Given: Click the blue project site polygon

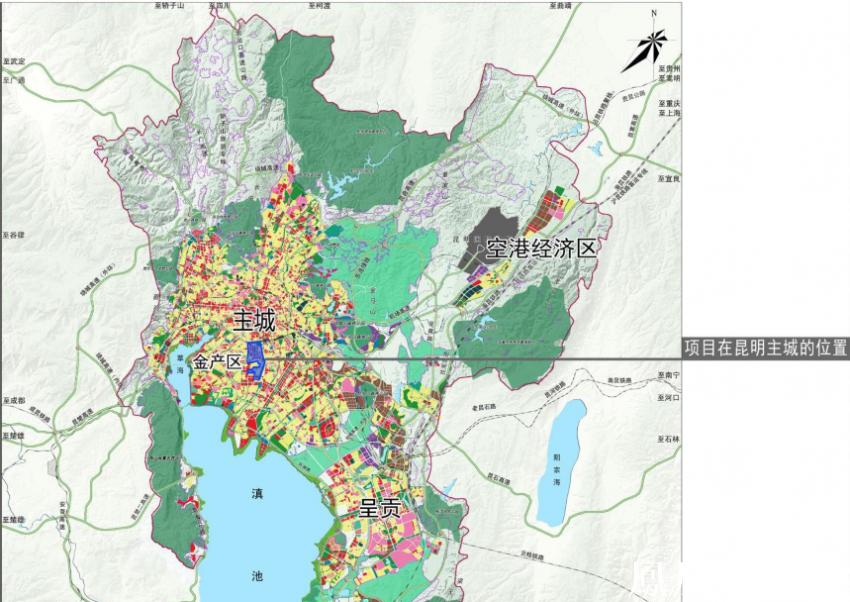Looking at the screenshot, I should pyautogui.click(x=254, y=359).
